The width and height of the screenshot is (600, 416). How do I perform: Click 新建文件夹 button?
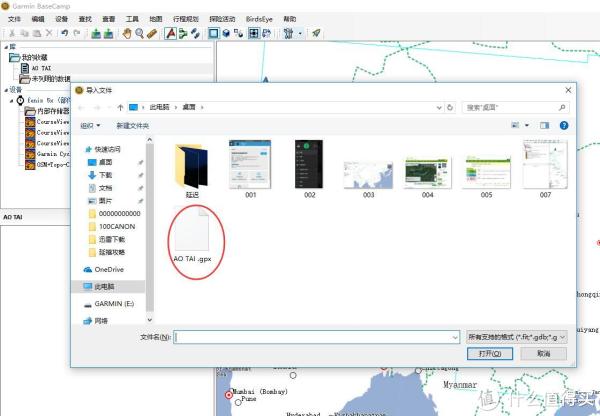tap(132, 126)
